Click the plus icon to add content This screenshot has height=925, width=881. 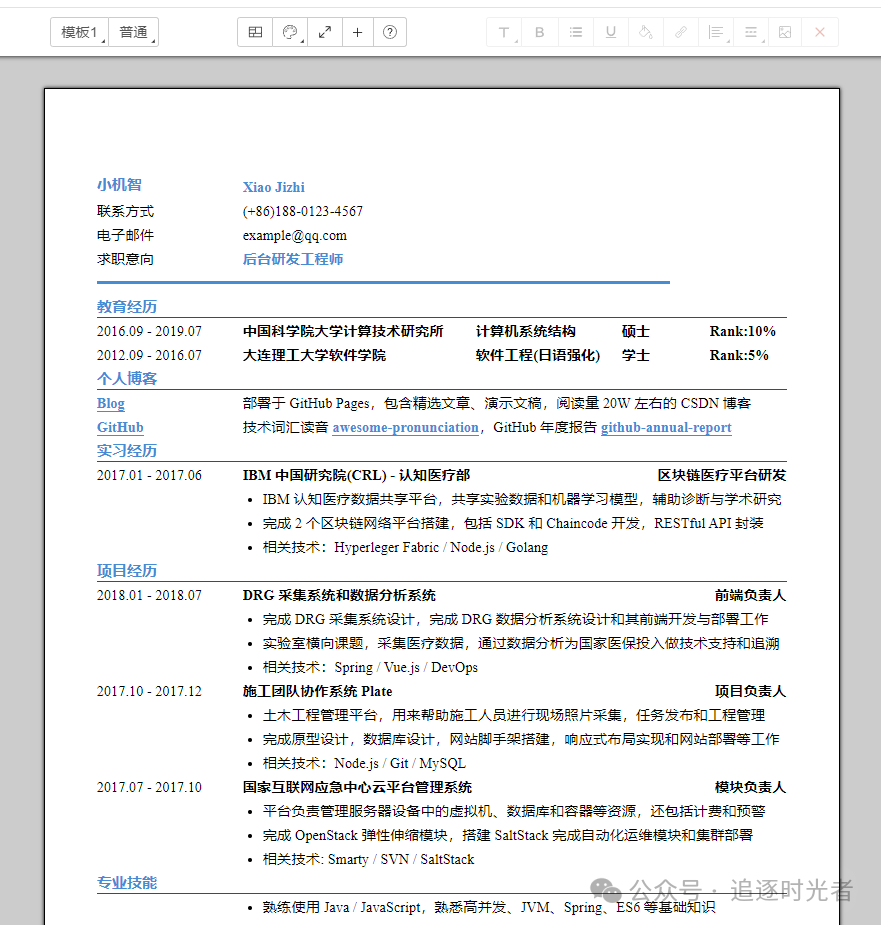click(x=357, y=31)
